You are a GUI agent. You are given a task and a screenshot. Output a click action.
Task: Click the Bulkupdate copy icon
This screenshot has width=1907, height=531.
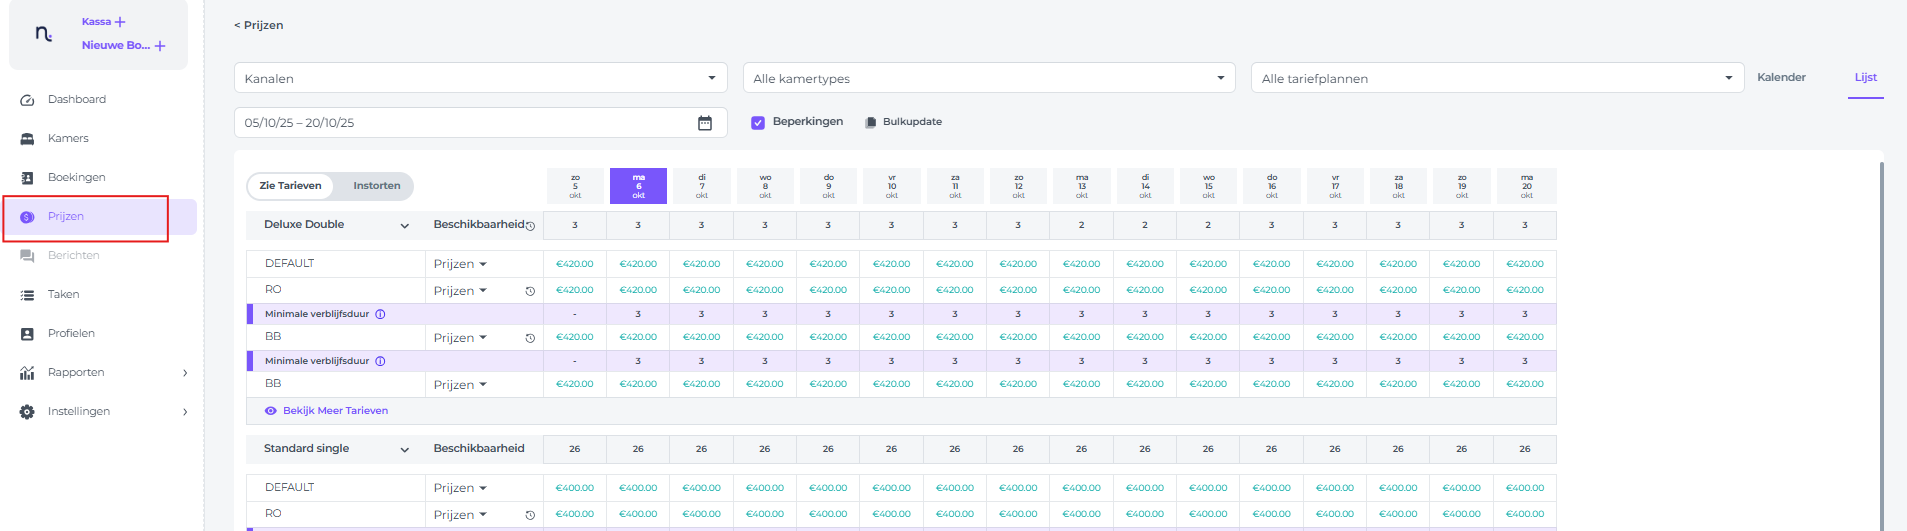tap(870, 122)
